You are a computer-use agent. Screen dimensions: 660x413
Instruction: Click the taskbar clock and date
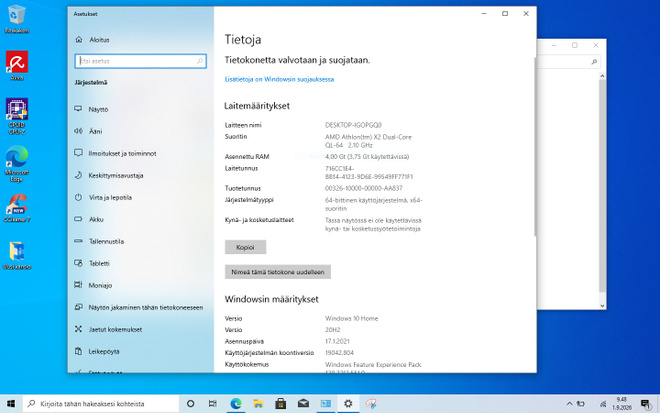coord(622,404)
